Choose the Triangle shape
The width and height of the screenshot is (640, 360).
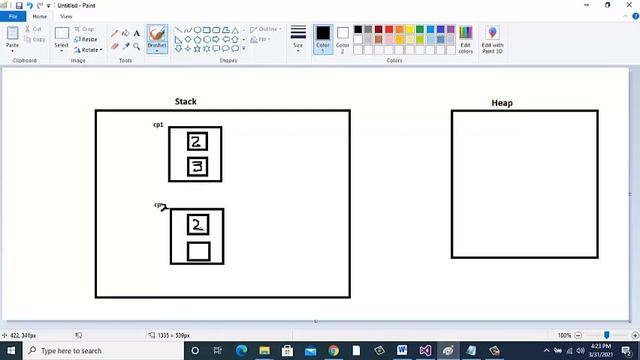(x=235, y=30)
